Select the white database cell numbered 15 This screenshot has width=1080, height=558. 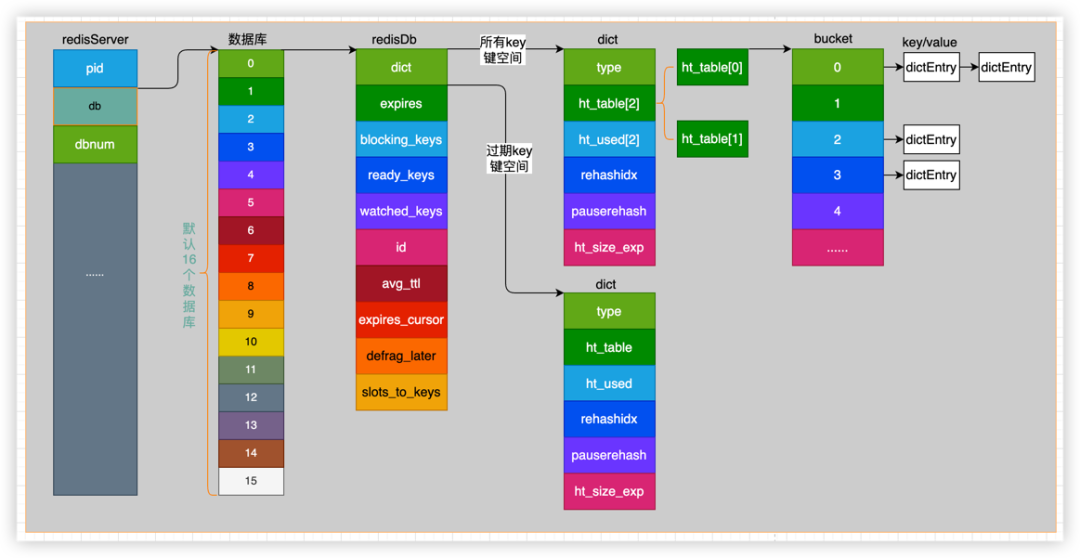[x=251, y=481]
